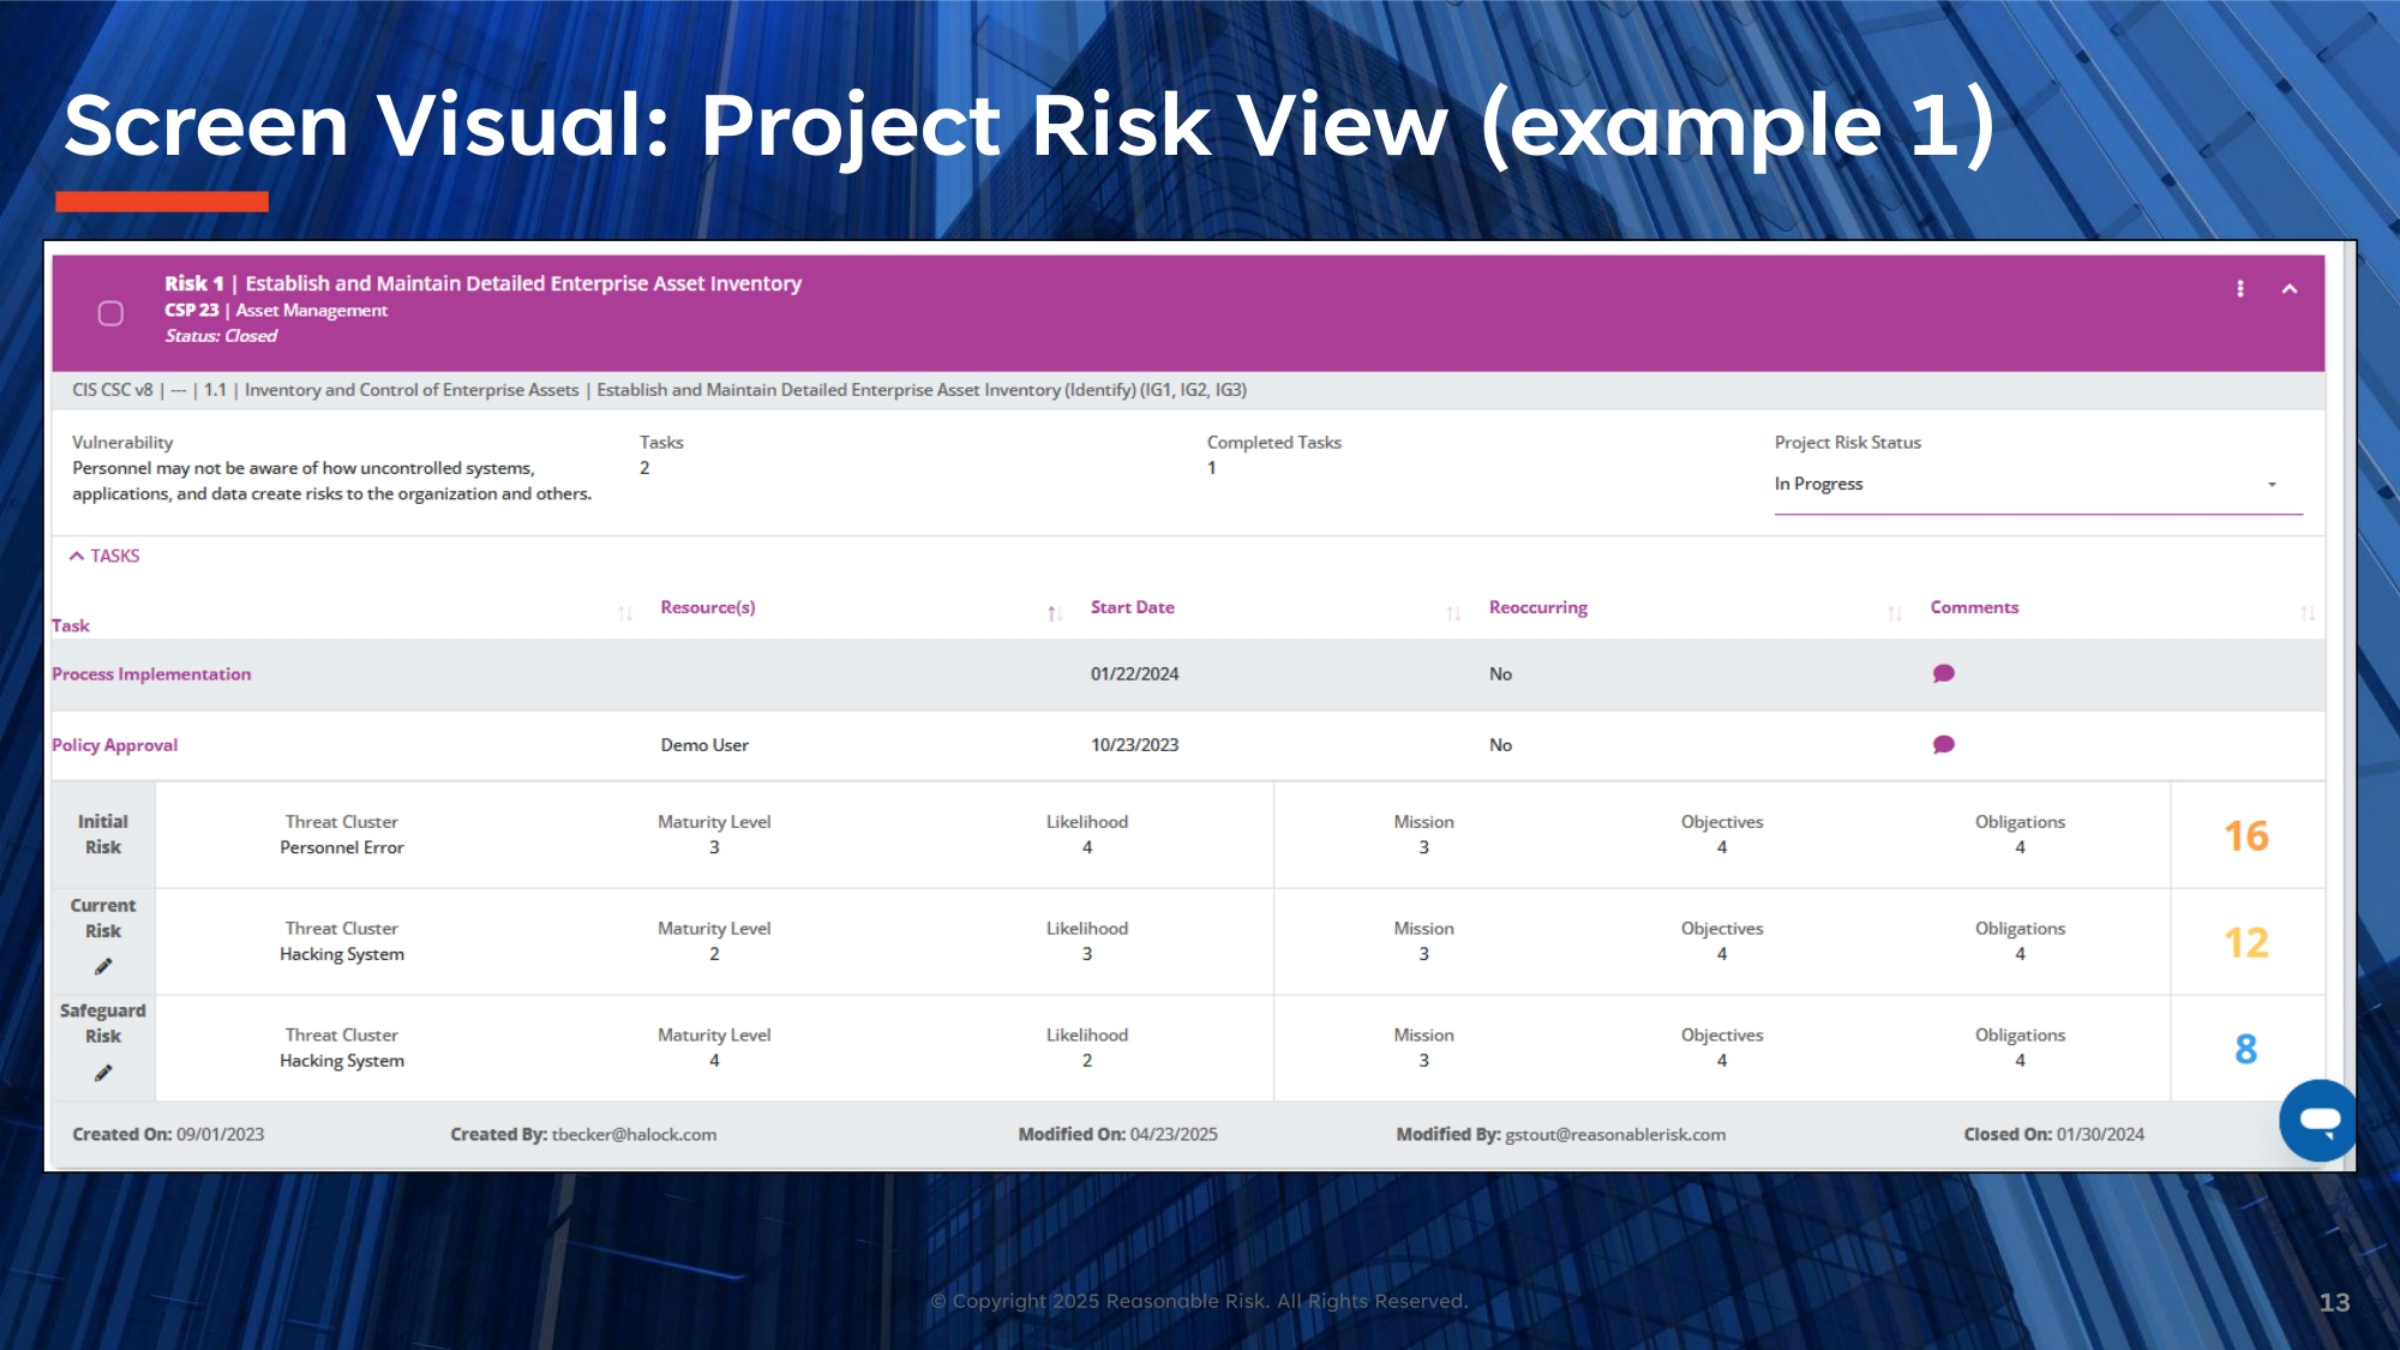The width and height of the screenshot is (2400, 1350).
Task: Open comments for Policy Approval task
Action: coord(1943,745)
